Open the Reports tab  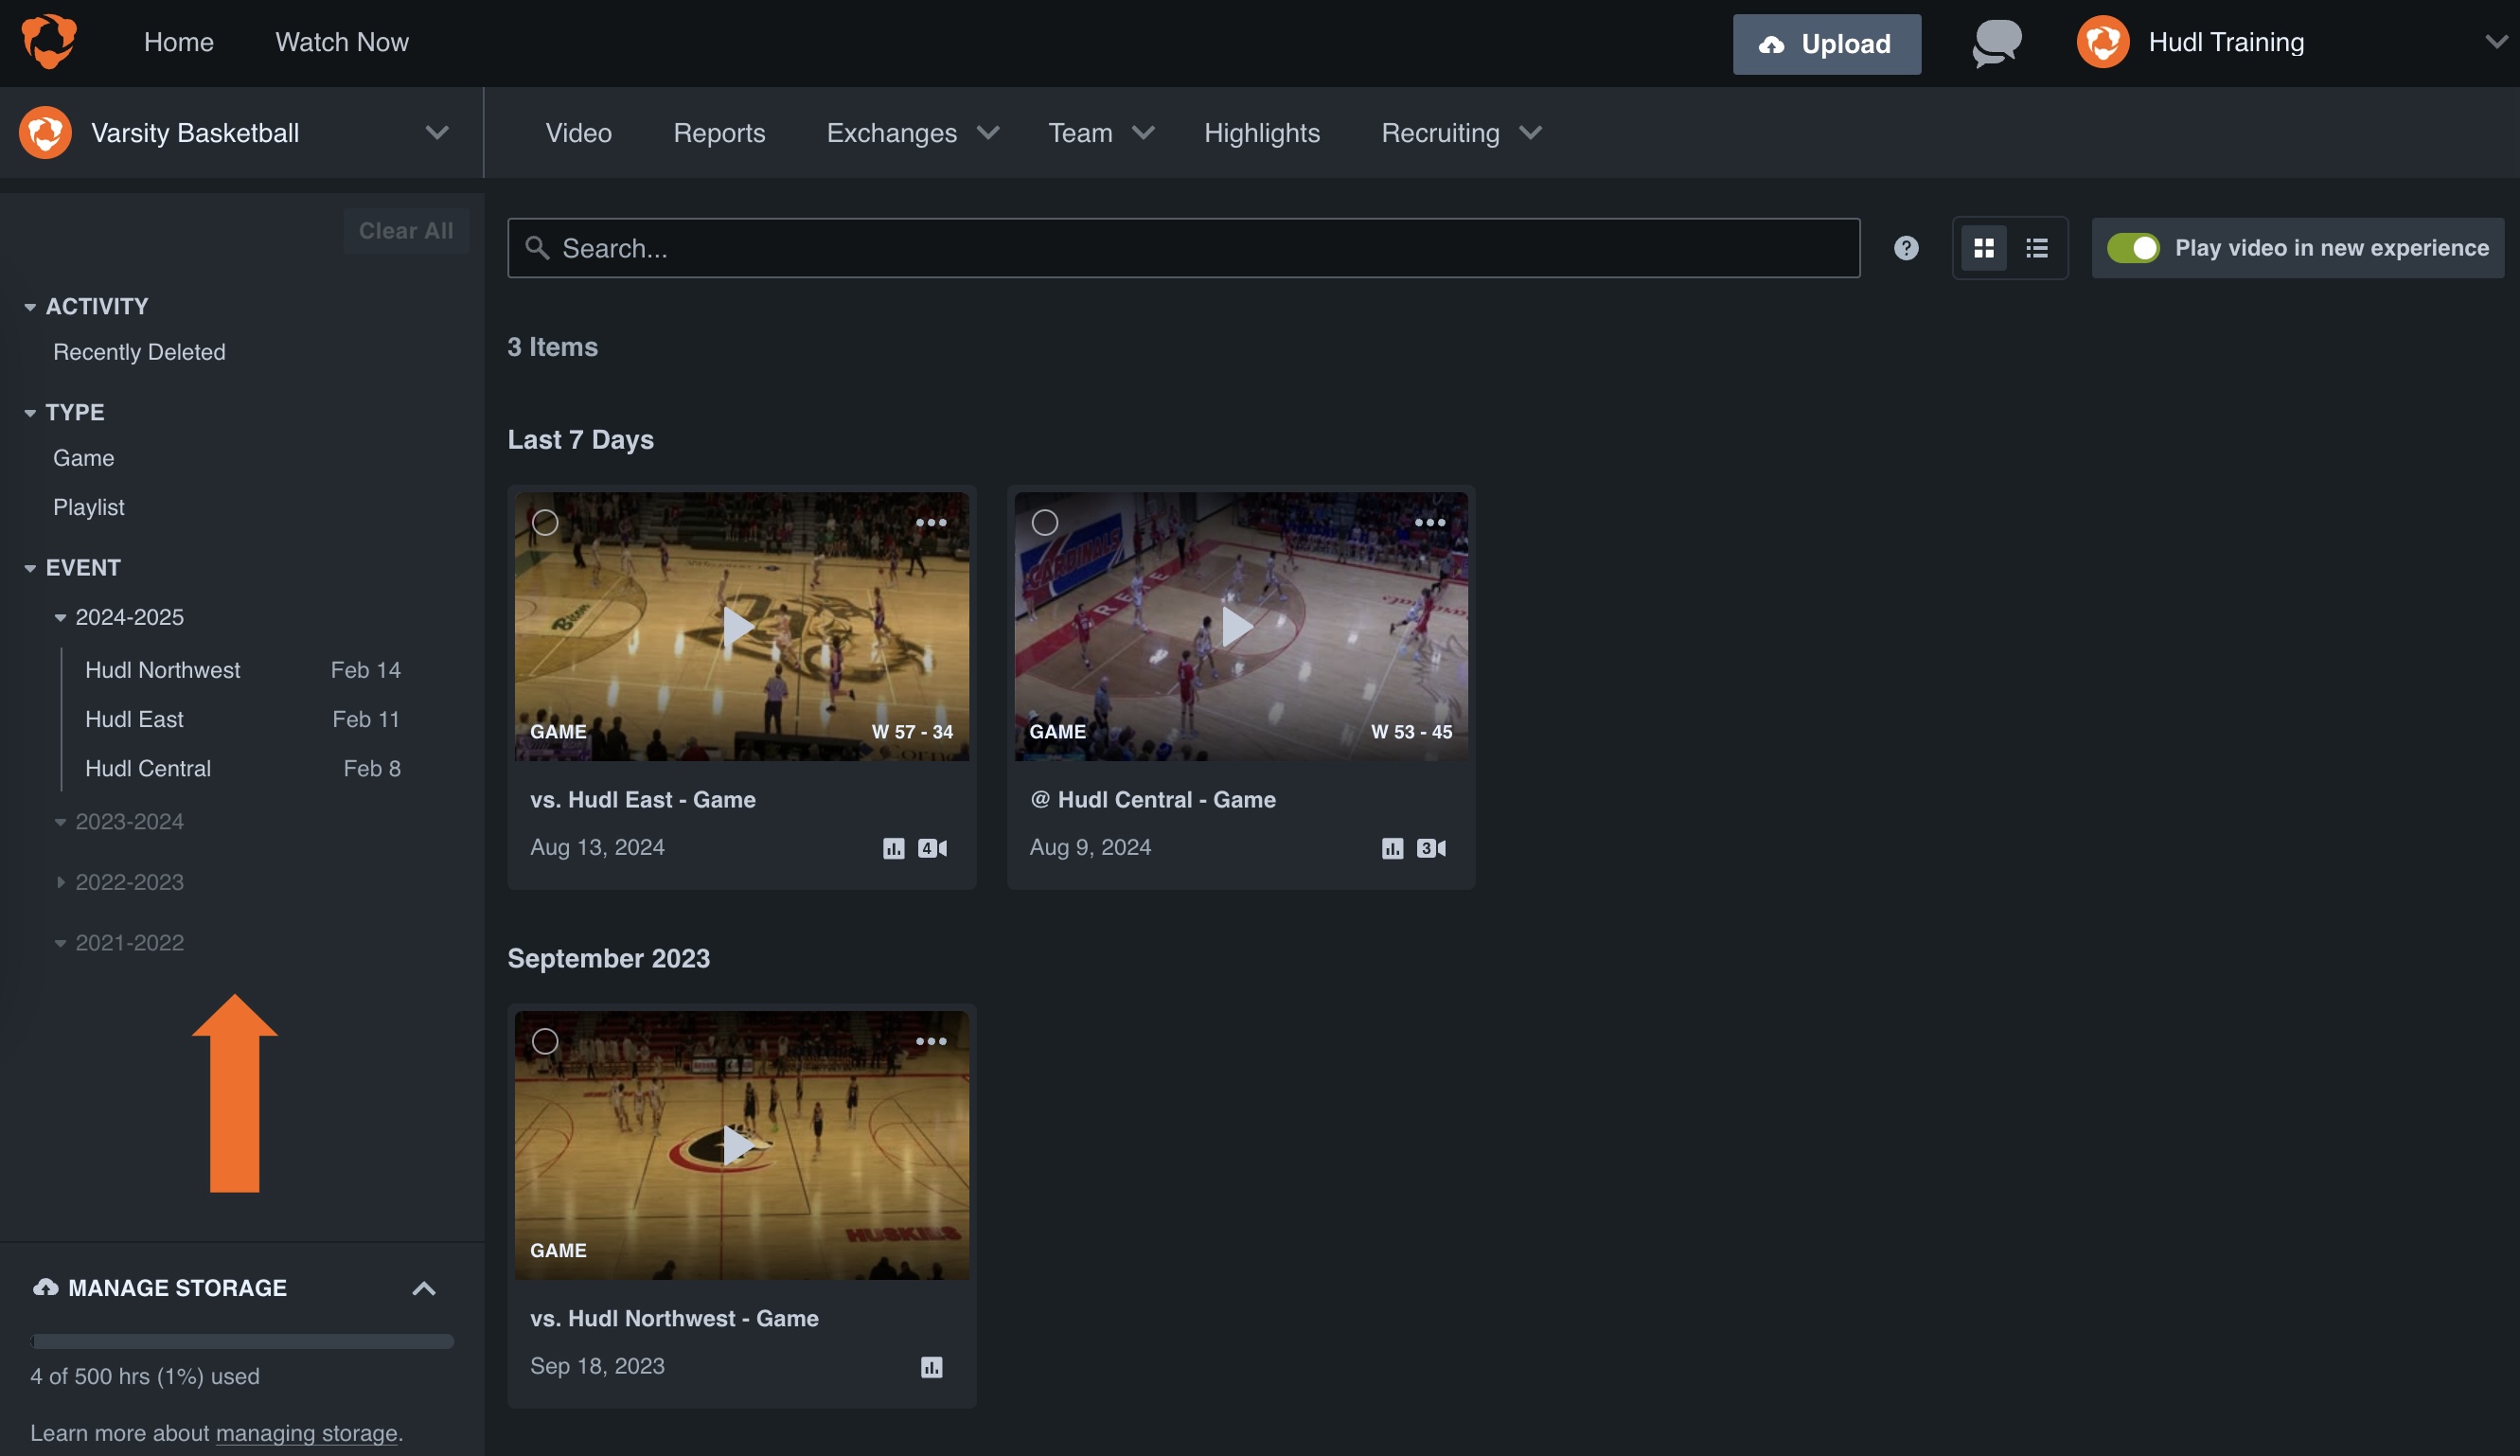(x=719, y=132)
